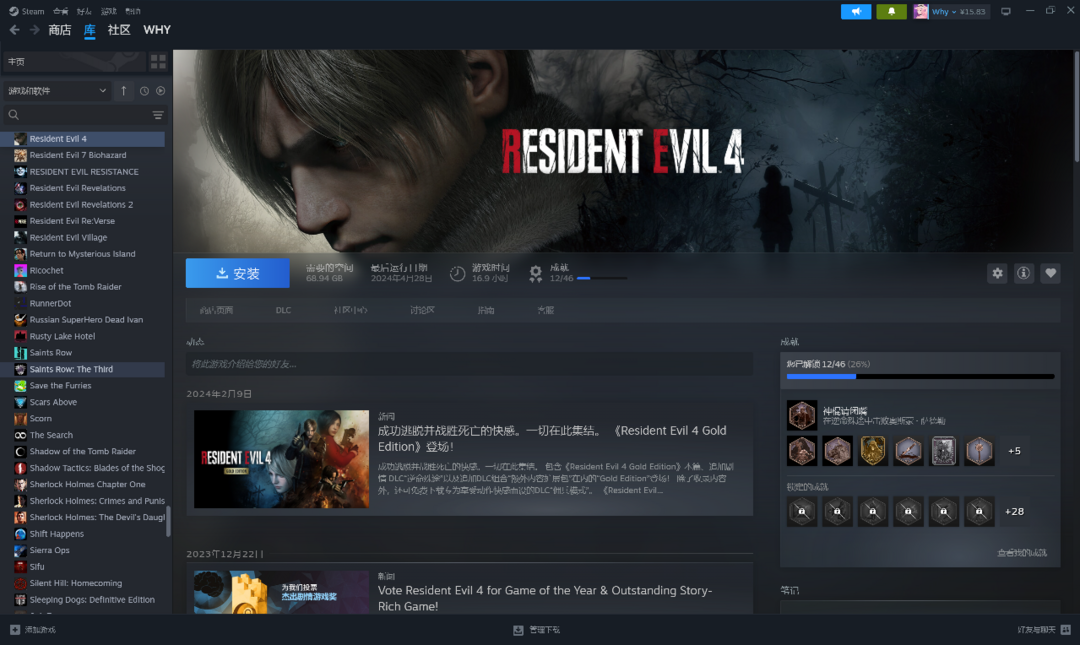Open the WHY profile tab
1080x645 pixels.
pos(157,30)
